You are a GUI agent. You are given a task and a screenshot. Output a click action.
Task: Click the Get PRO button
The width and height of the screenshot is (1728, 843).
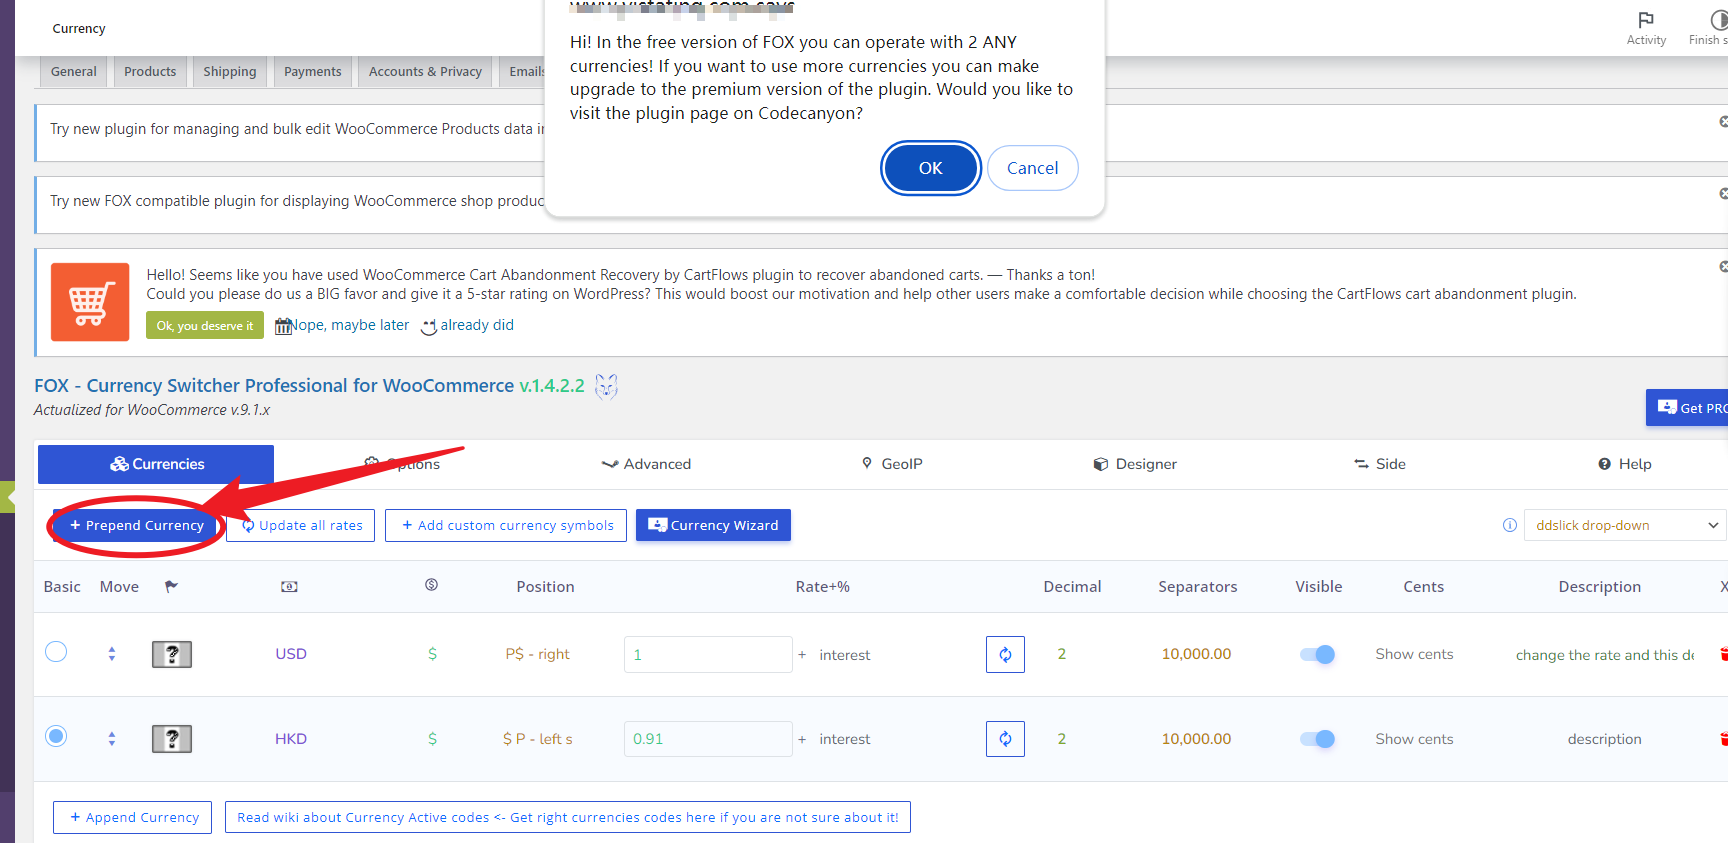tap(1687, 408)
